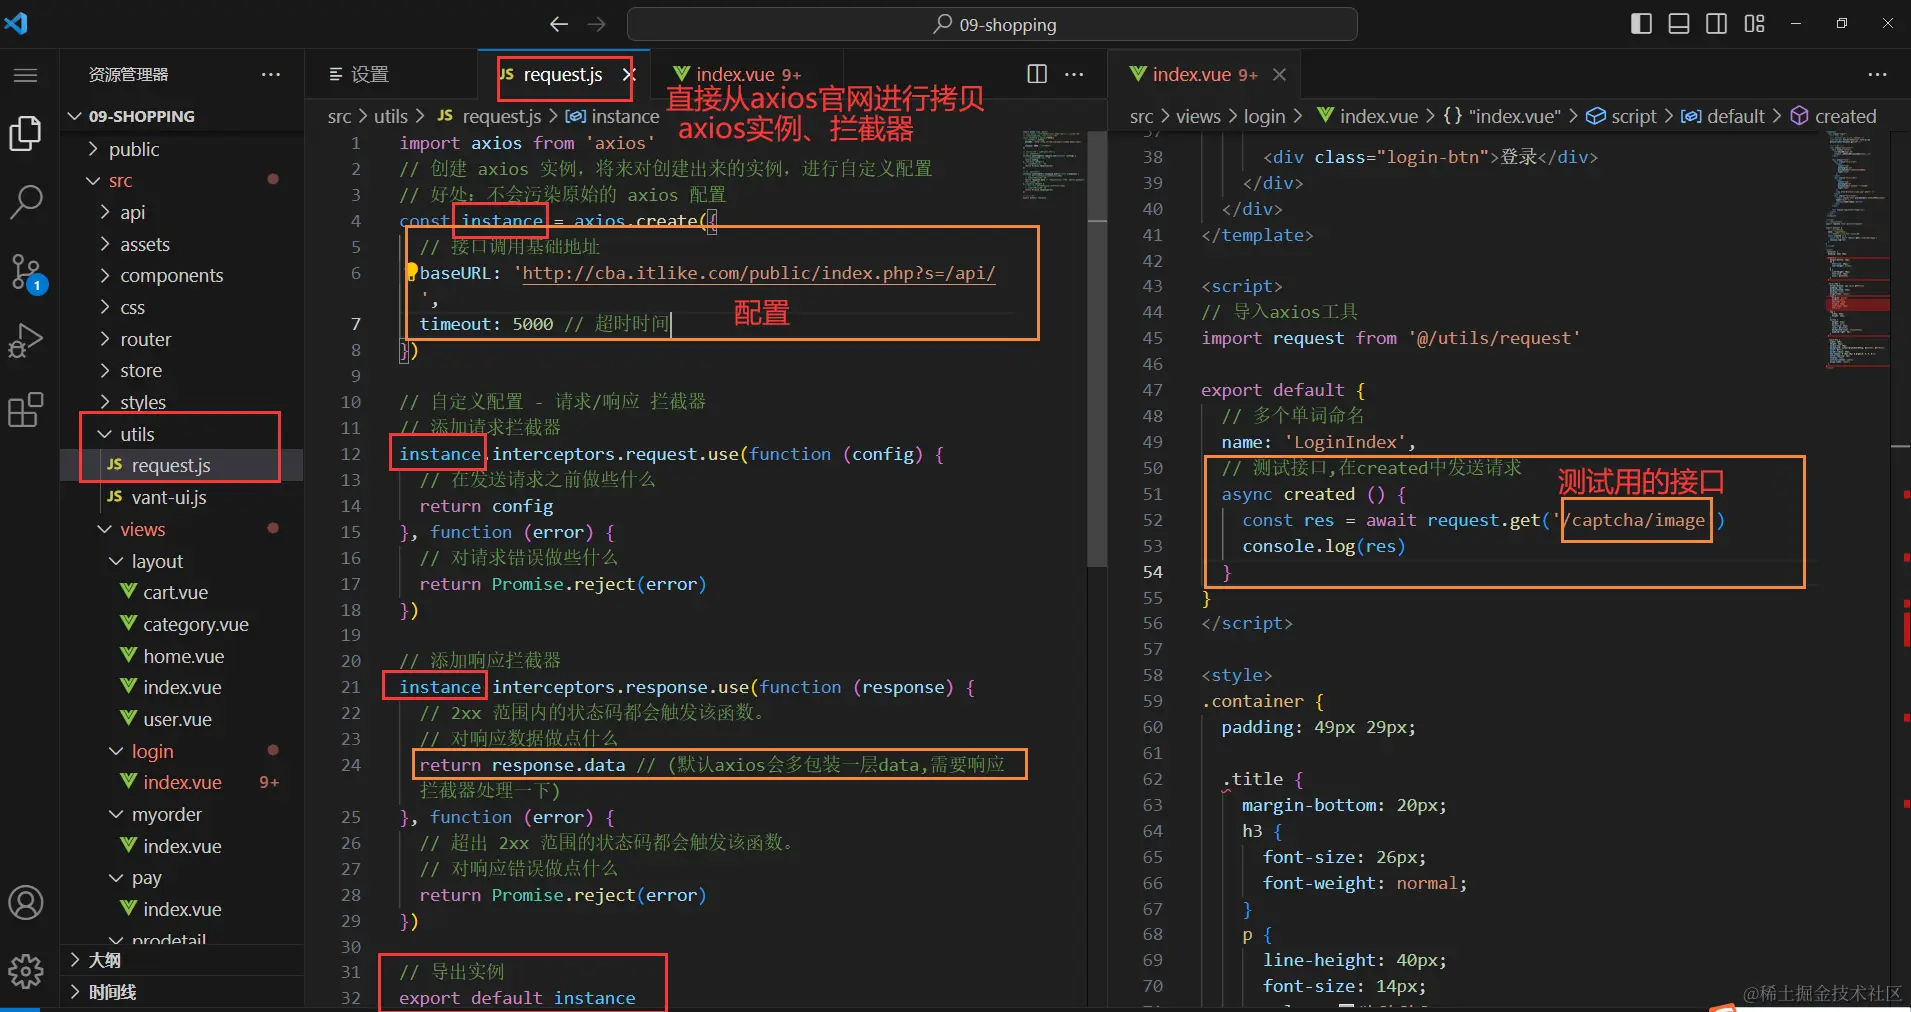Image resolution: width=1911 pixels, height=1012 pixels.
Task: Close the request.js tab
Action: [628, 74]
